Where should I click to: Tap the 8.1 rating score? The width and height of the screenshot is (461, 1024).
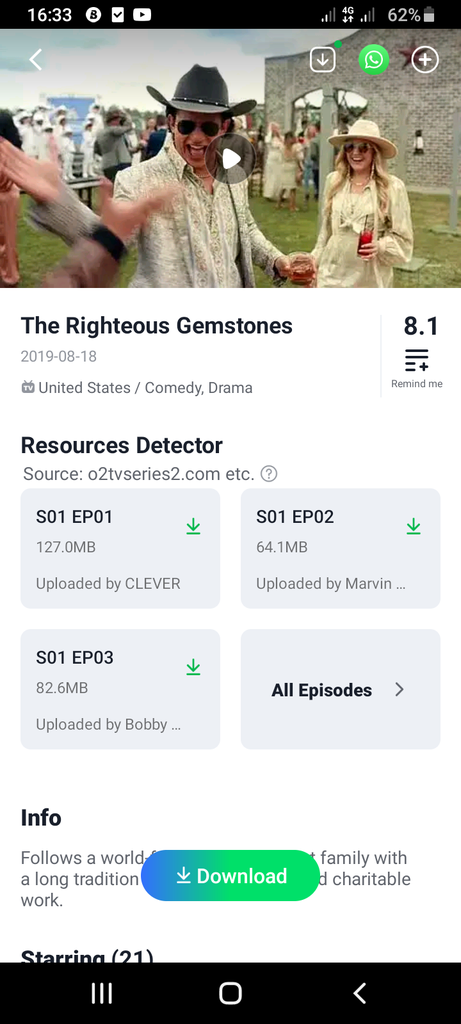click(421, 326)
